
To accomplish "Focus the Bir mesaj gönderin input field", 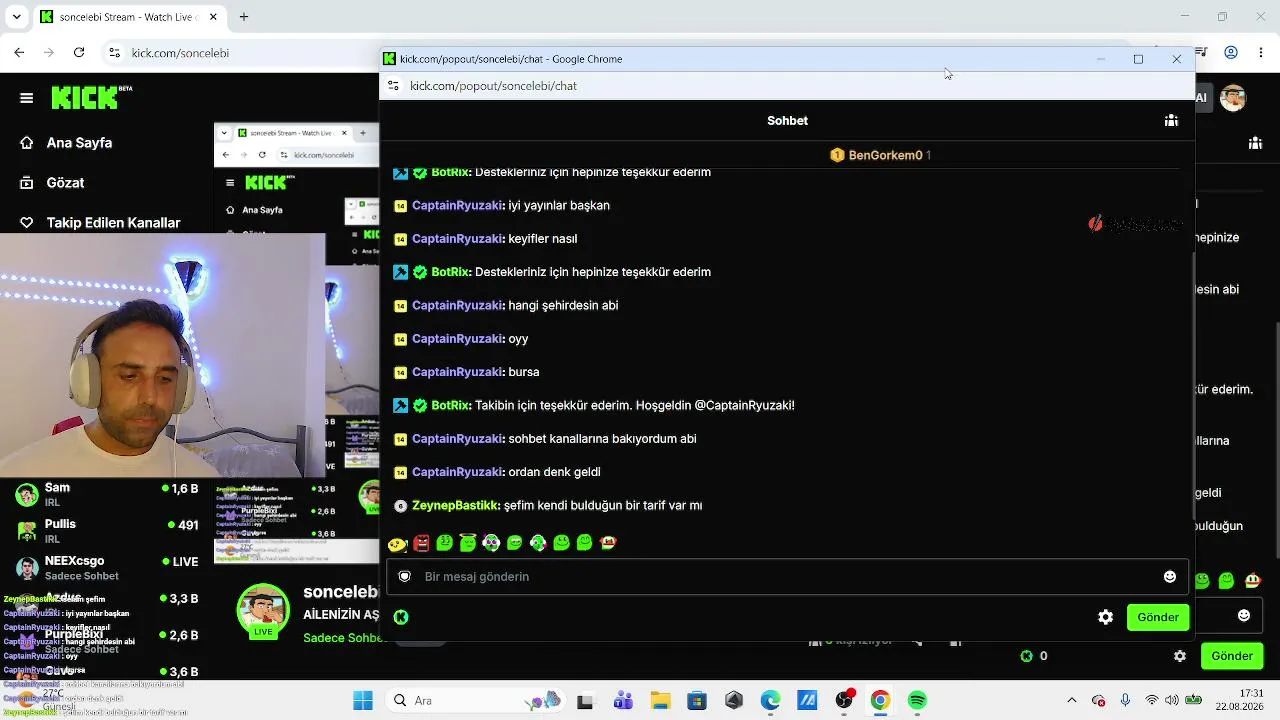I will click(x=787, y=576).
